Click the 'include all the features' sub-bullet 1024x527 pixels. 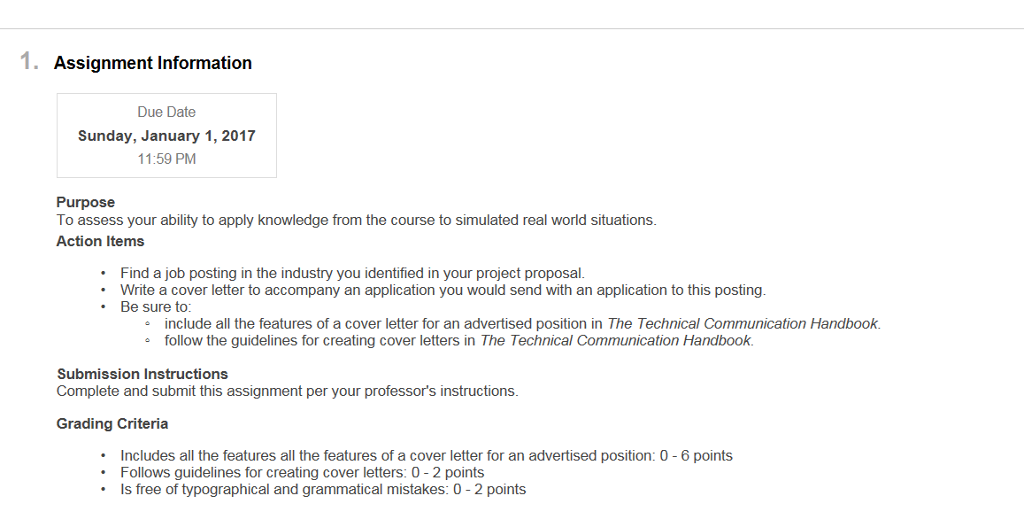[x=522, y=324]
